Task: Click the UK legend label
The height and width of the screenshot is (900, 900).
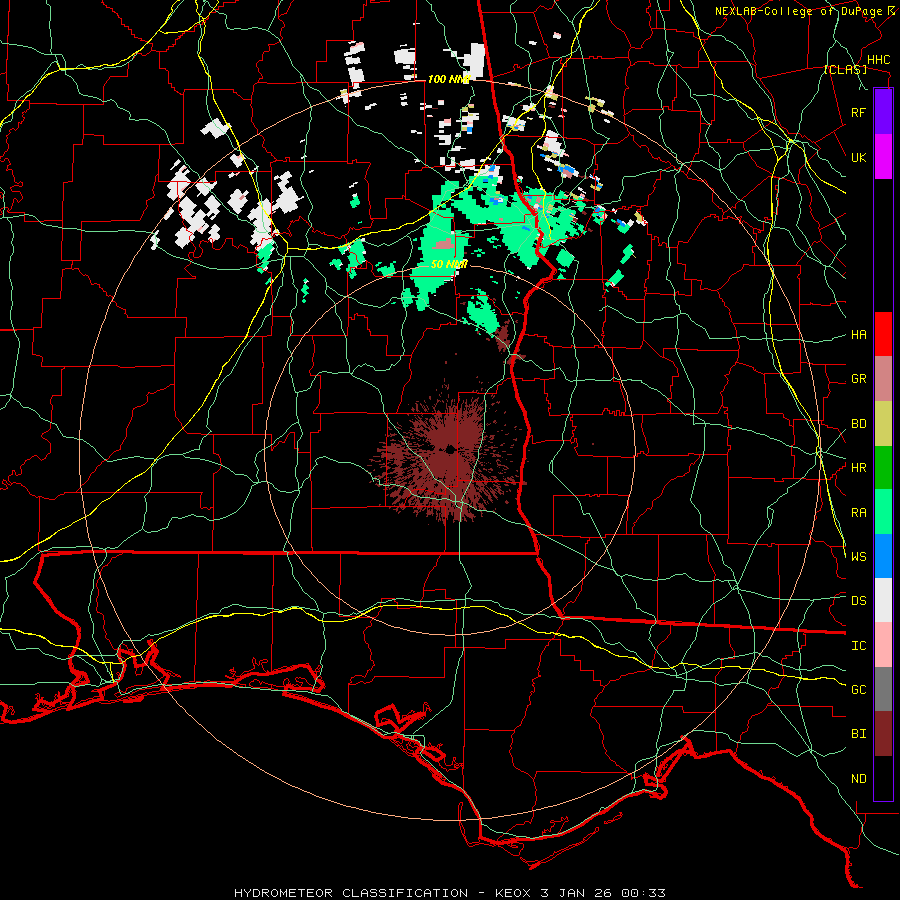Action: pos(859,157)
